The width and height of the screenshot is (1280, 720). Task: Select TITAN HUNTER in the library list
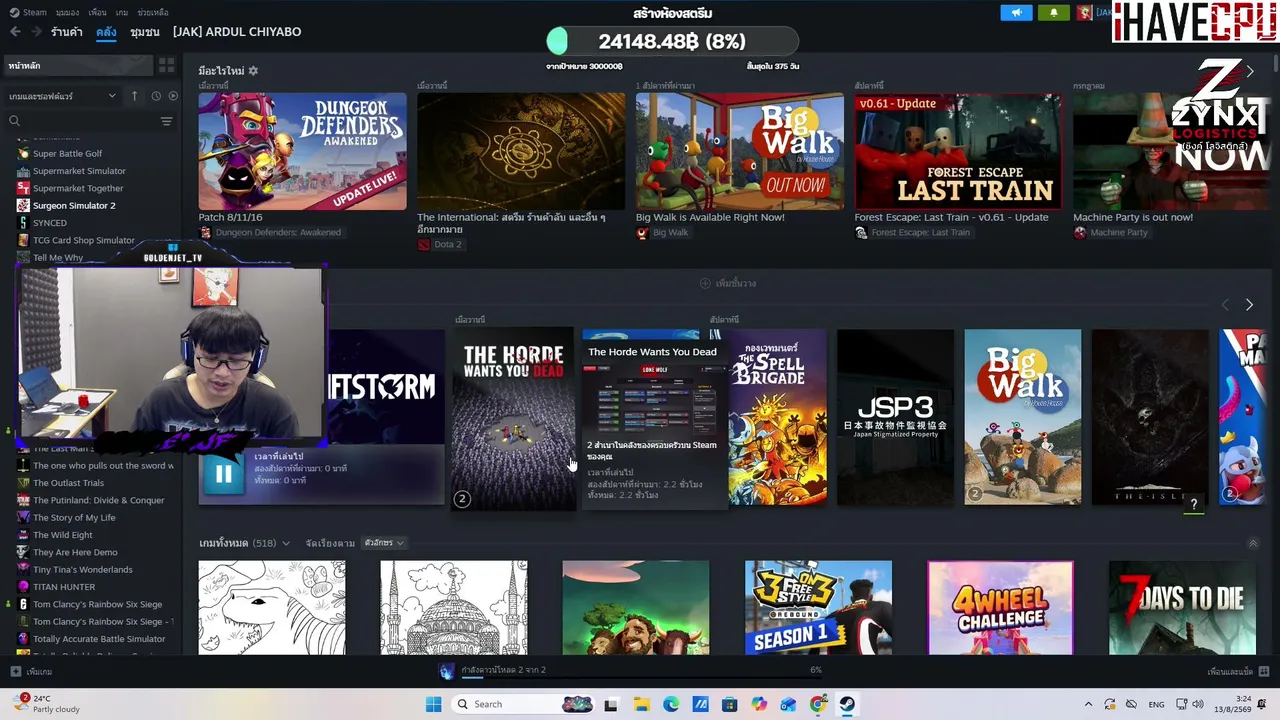point(64,587)
